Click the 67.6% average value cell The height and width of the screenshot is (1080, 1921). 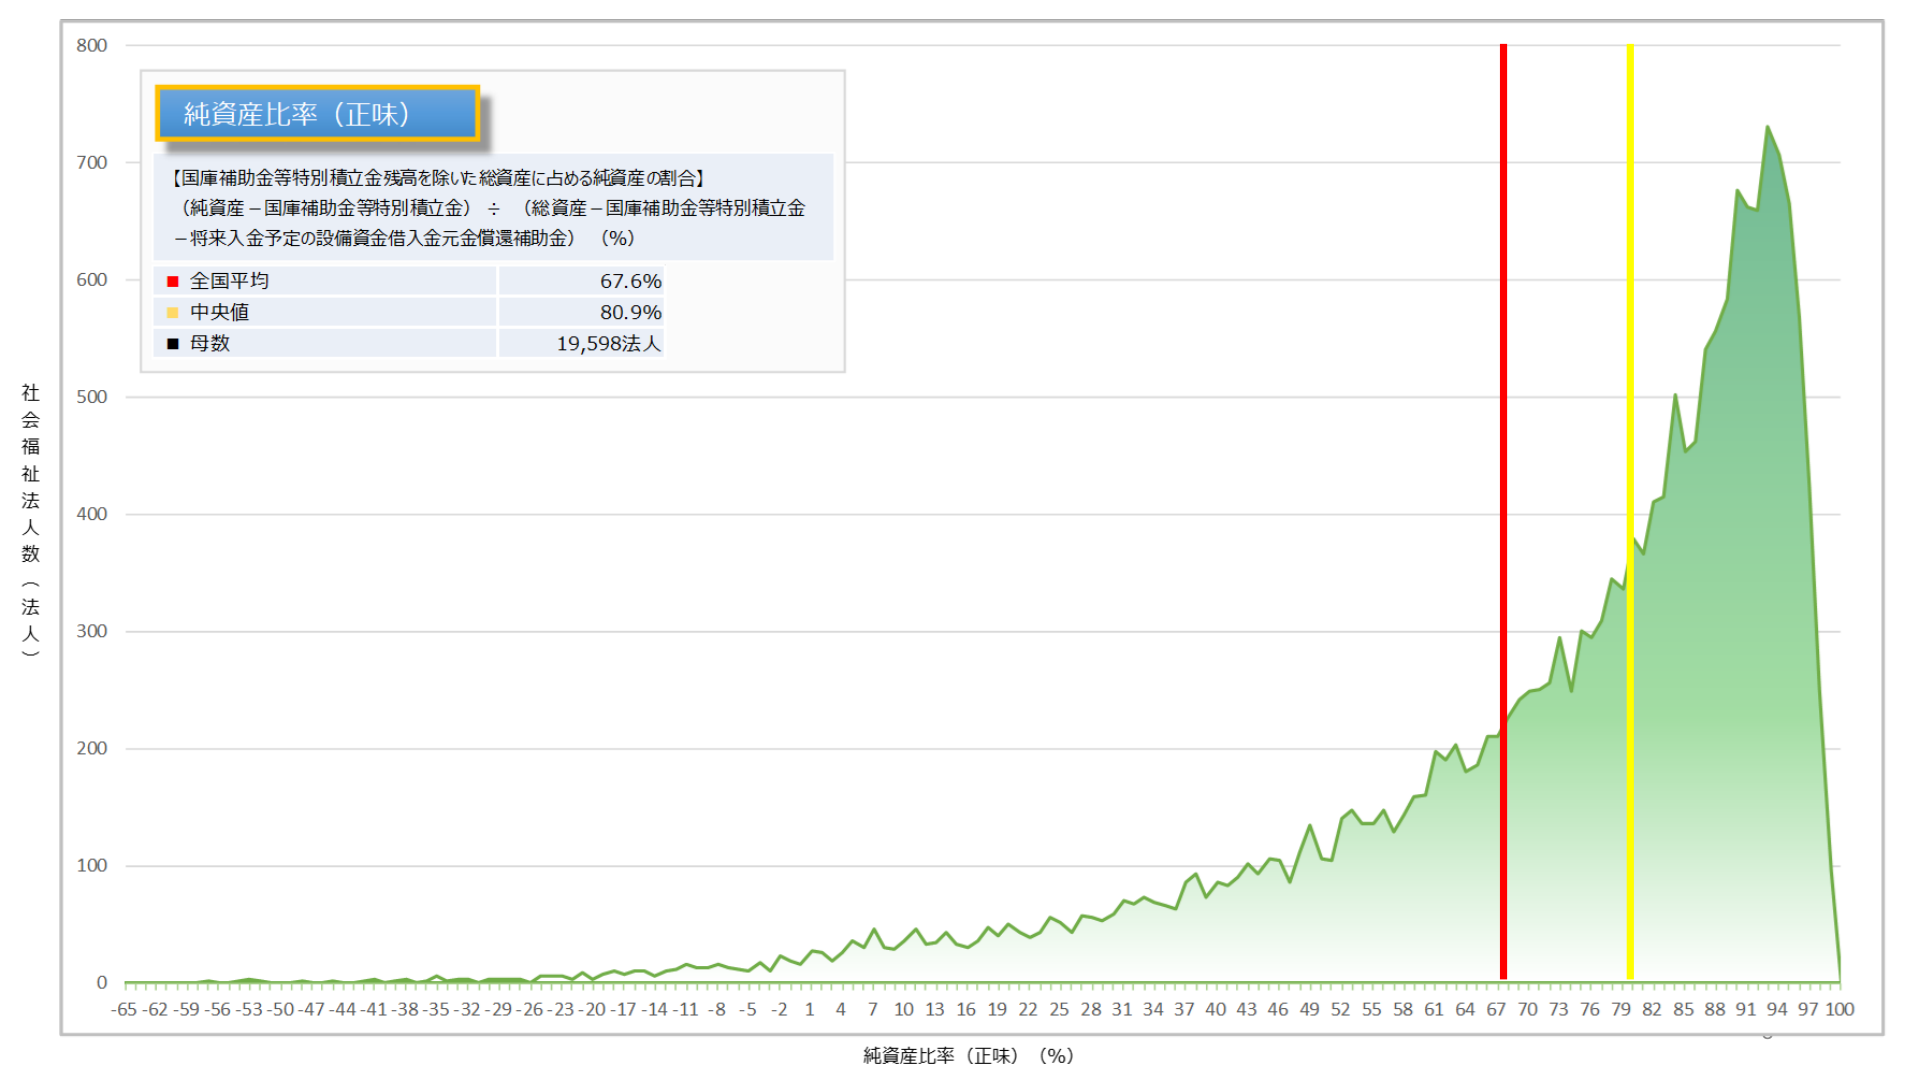(x=630, y=282)
